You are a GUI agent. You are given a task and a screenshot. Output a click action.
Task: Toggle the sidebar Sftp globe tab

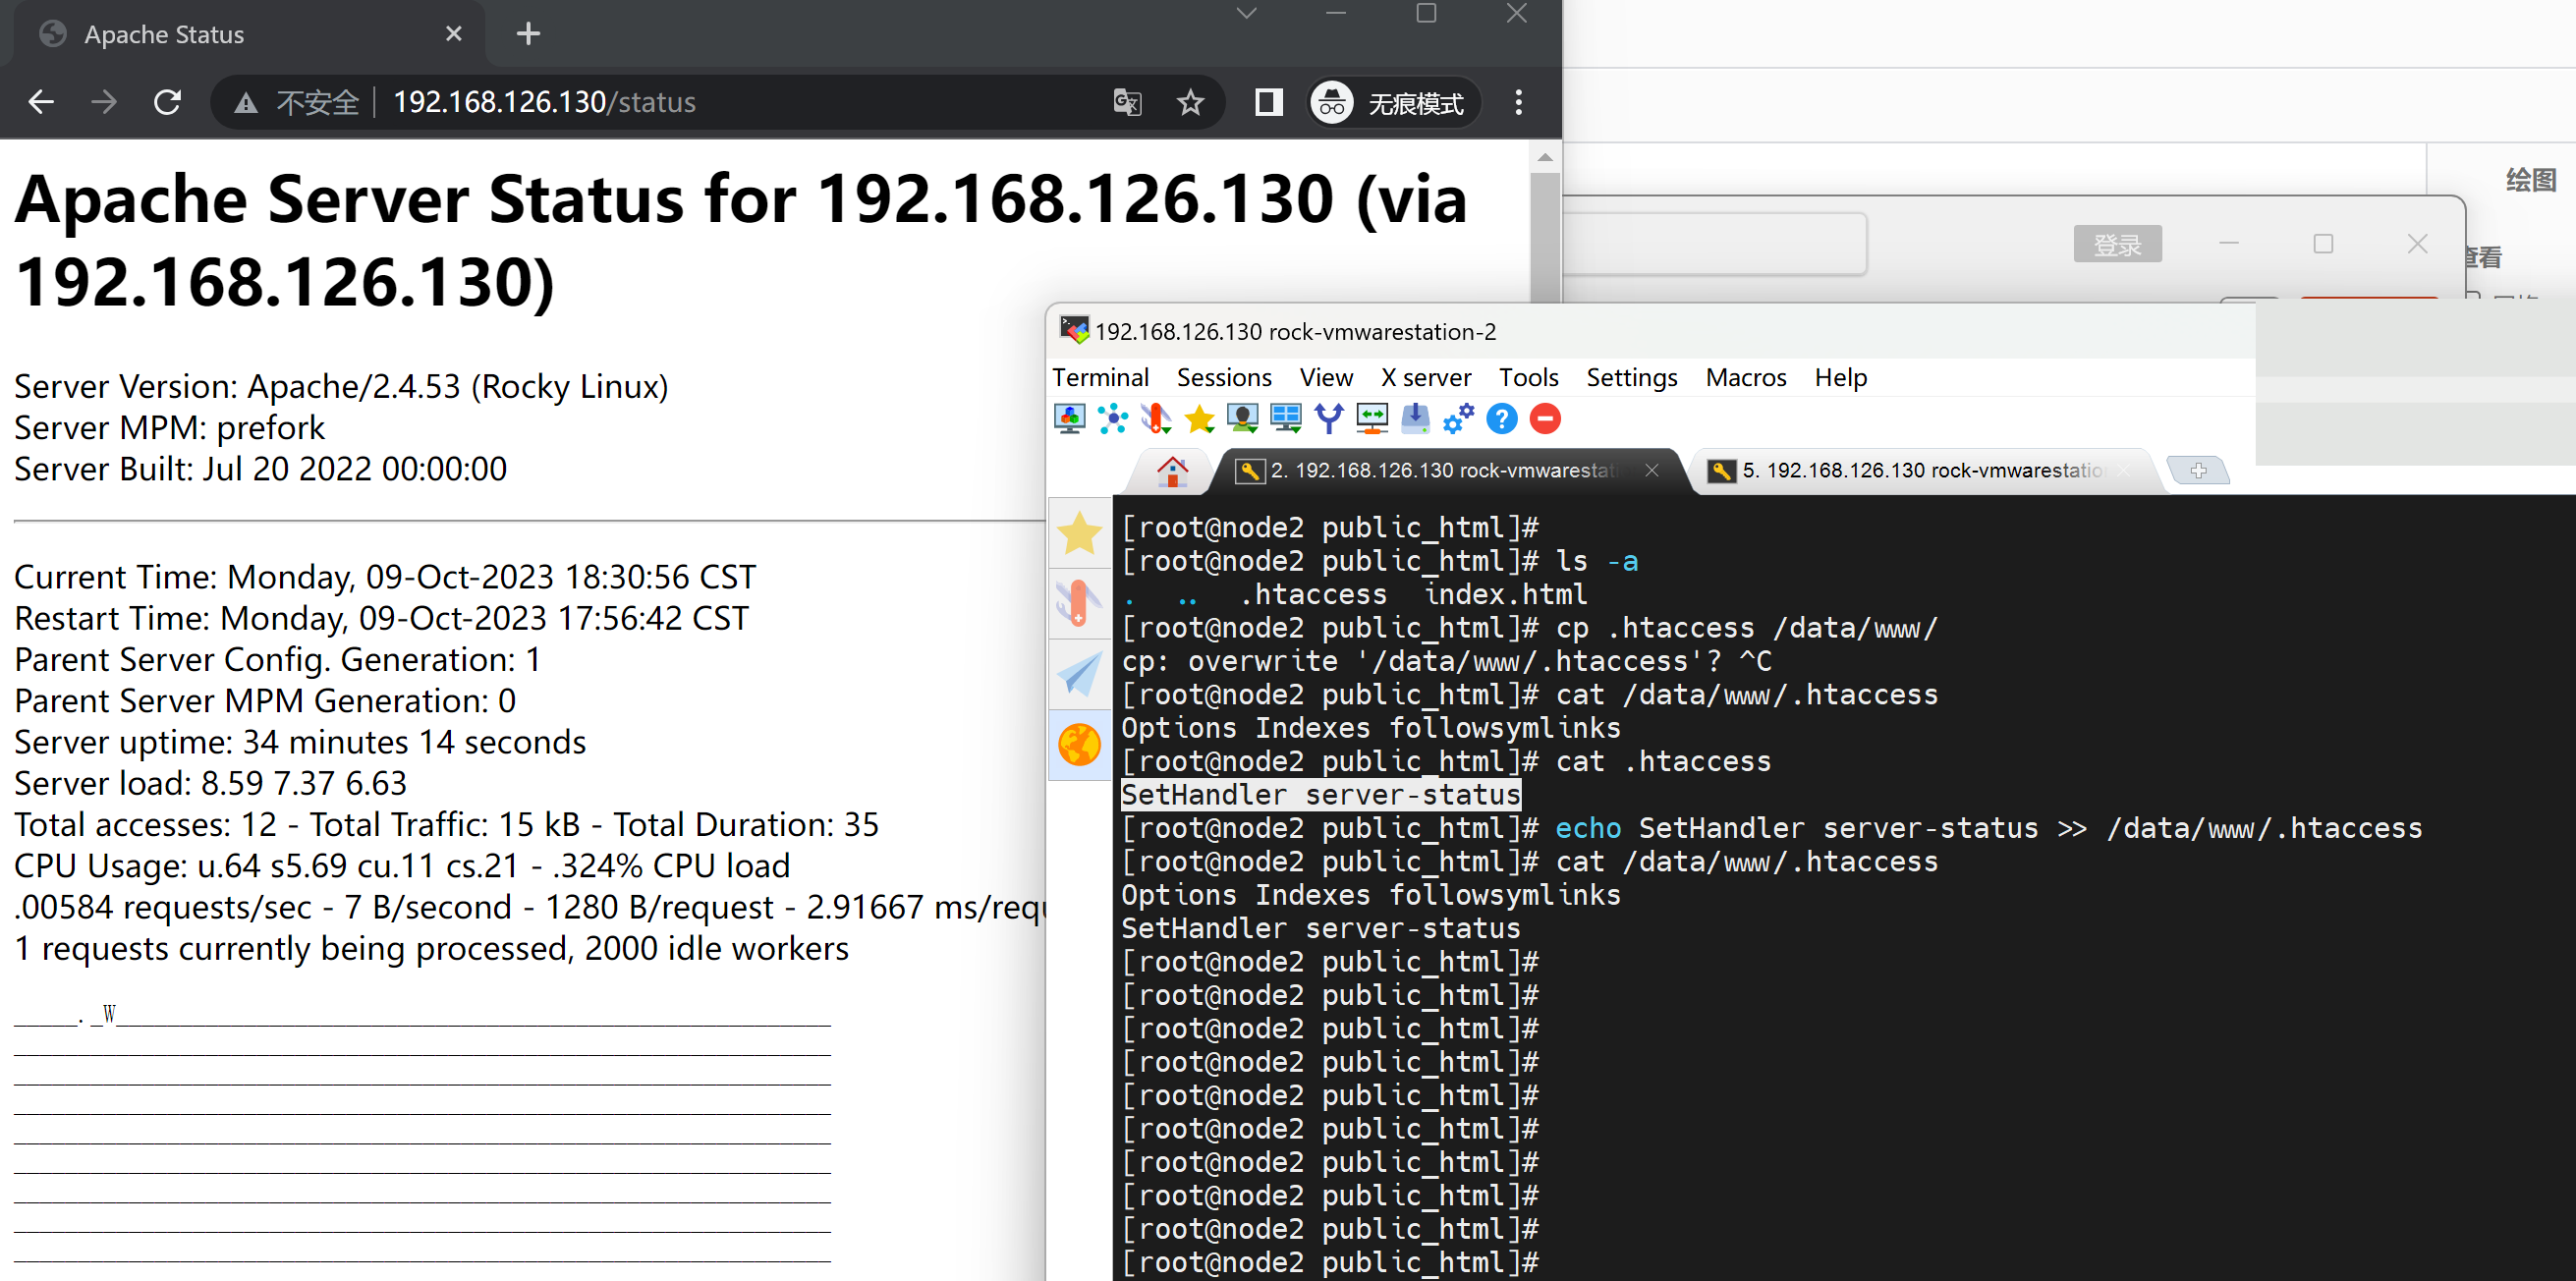pyautogui.click(x=1079, y=745)
